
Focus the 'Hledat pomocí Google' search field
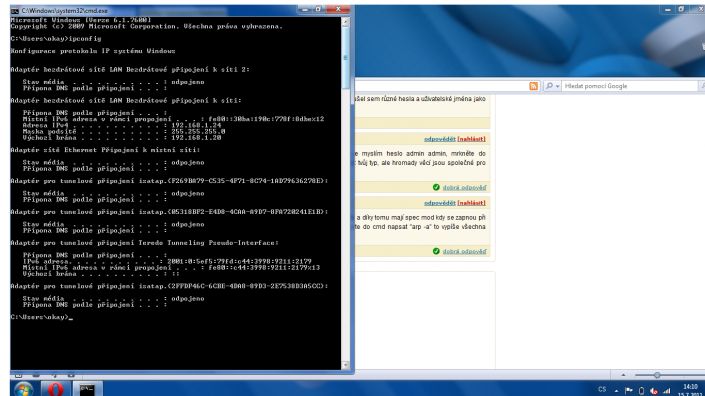[629, 86]
